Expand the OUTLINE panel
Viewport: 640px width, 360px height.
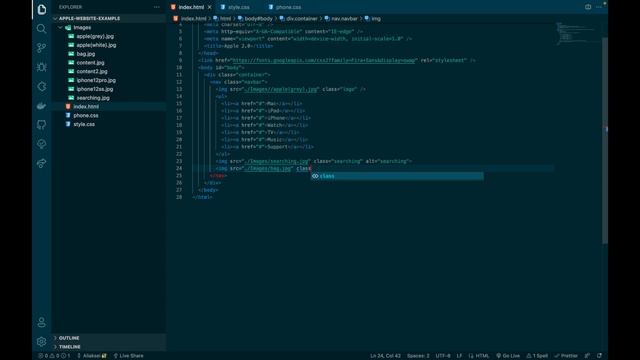click(69, 338)
